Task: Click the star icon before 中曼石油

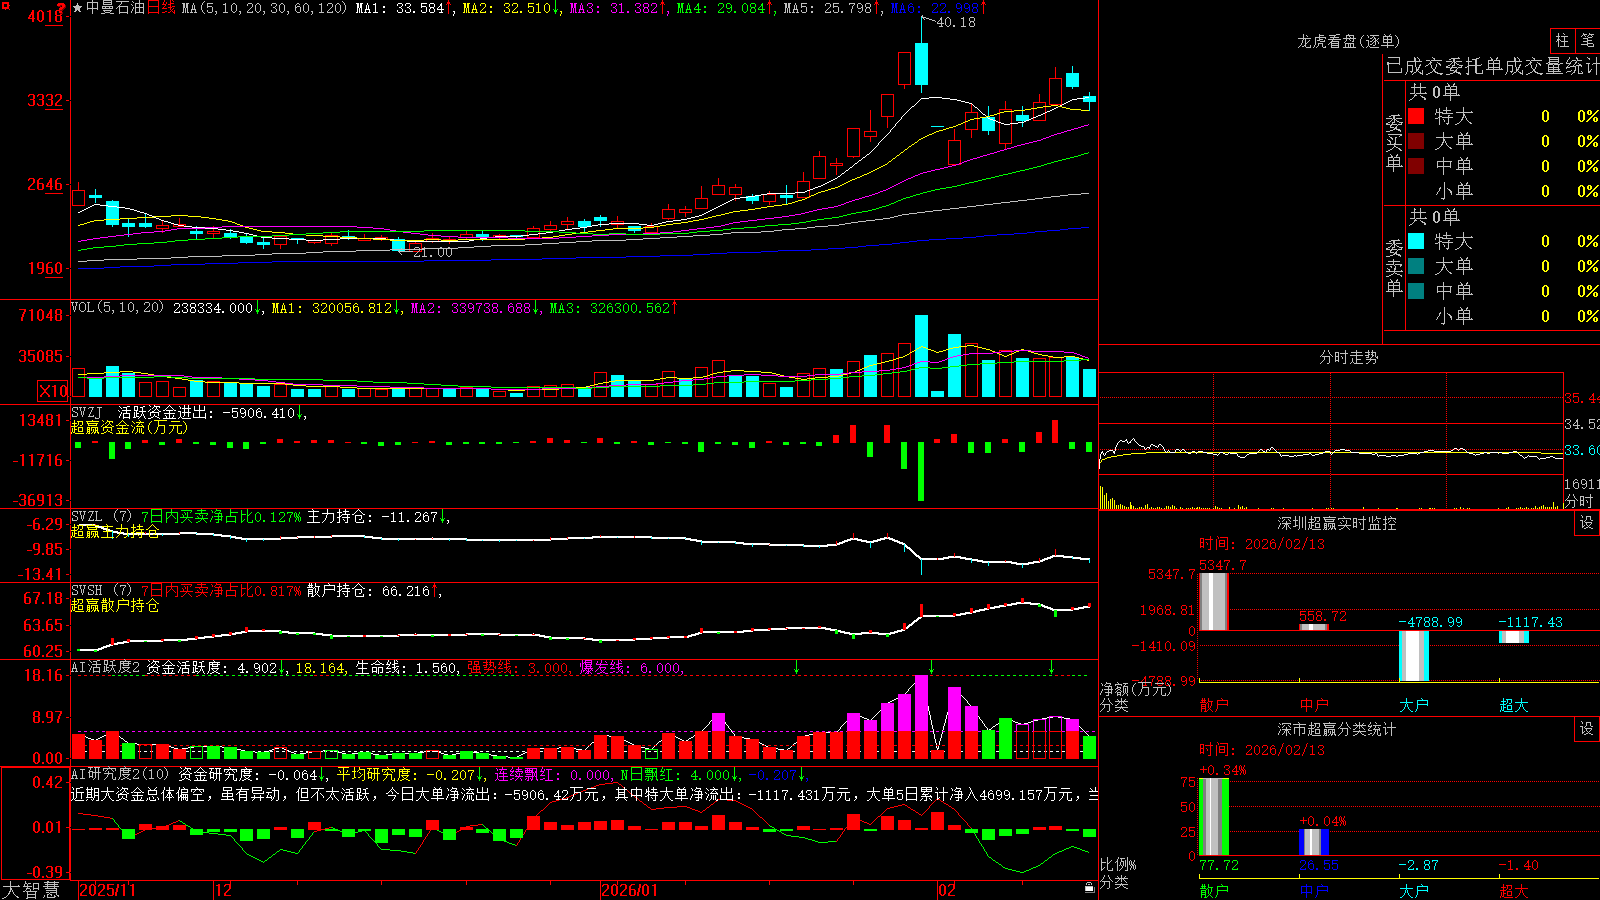Action: coord(77,8)
